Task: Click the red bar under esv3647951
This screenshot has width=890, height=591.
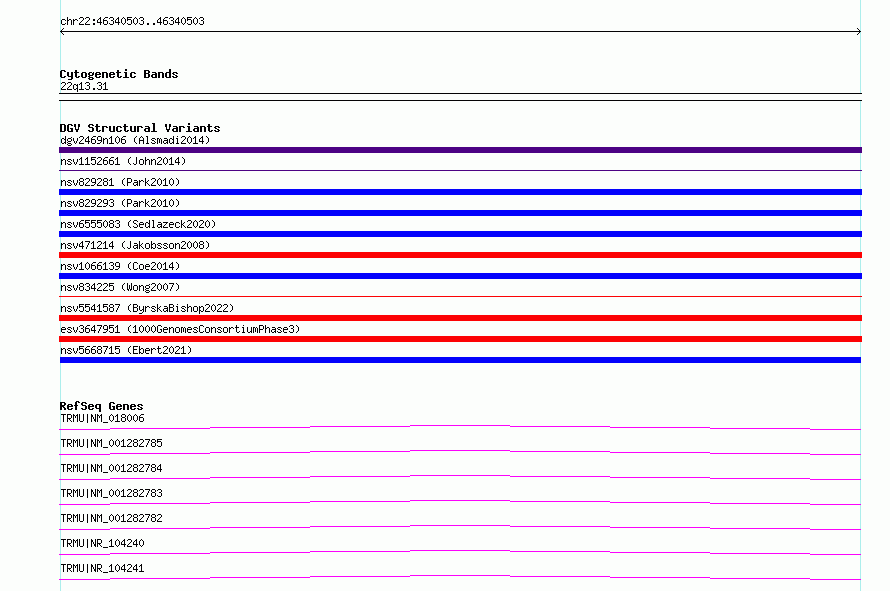Action: point(460,339)
